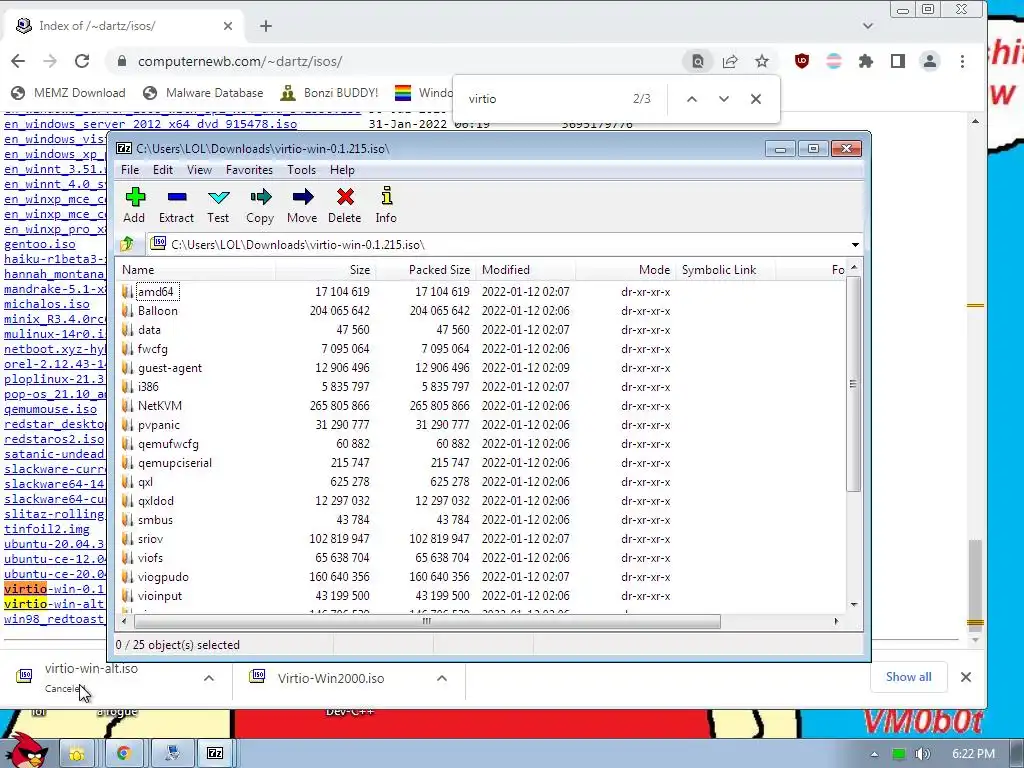
Task: Open the michalos.iso link
Action: (x=47, y=304)
